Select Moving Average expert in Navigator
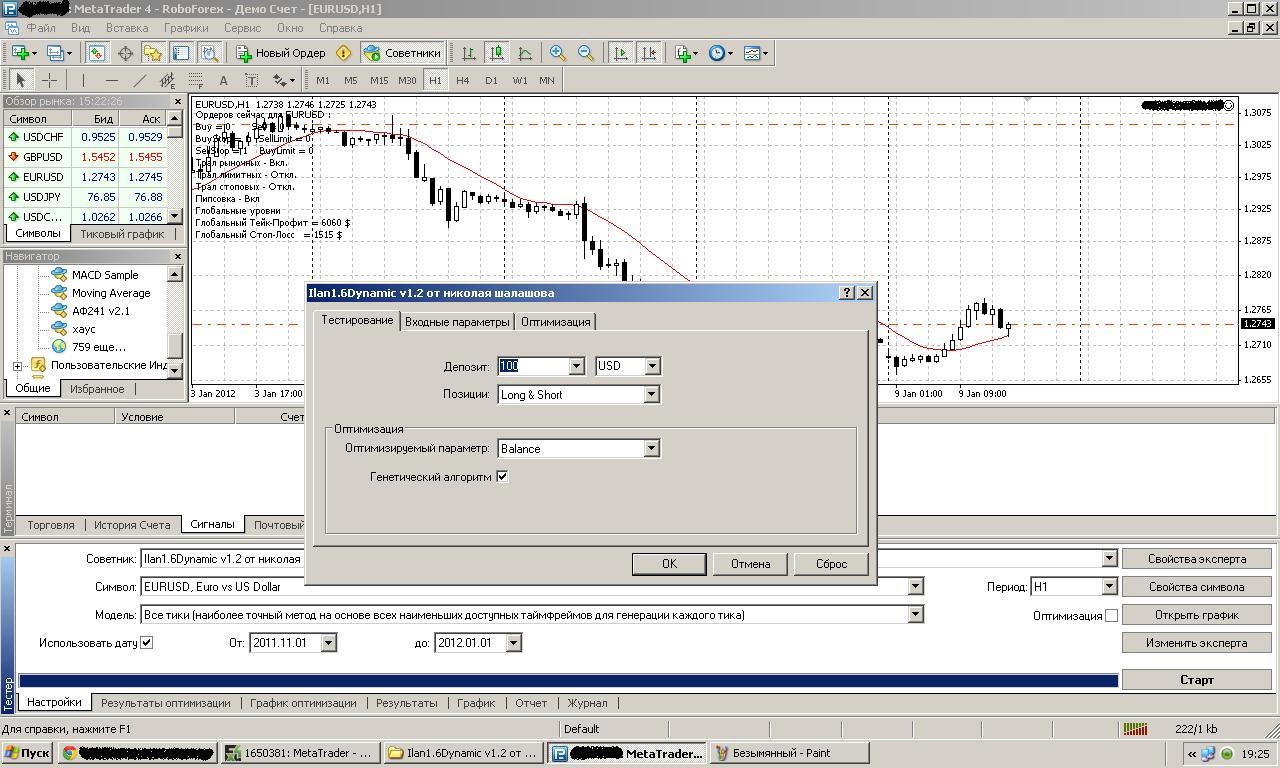Image resolution: width=1280 pixels, height=768 pixels. [x=111, y=293]
